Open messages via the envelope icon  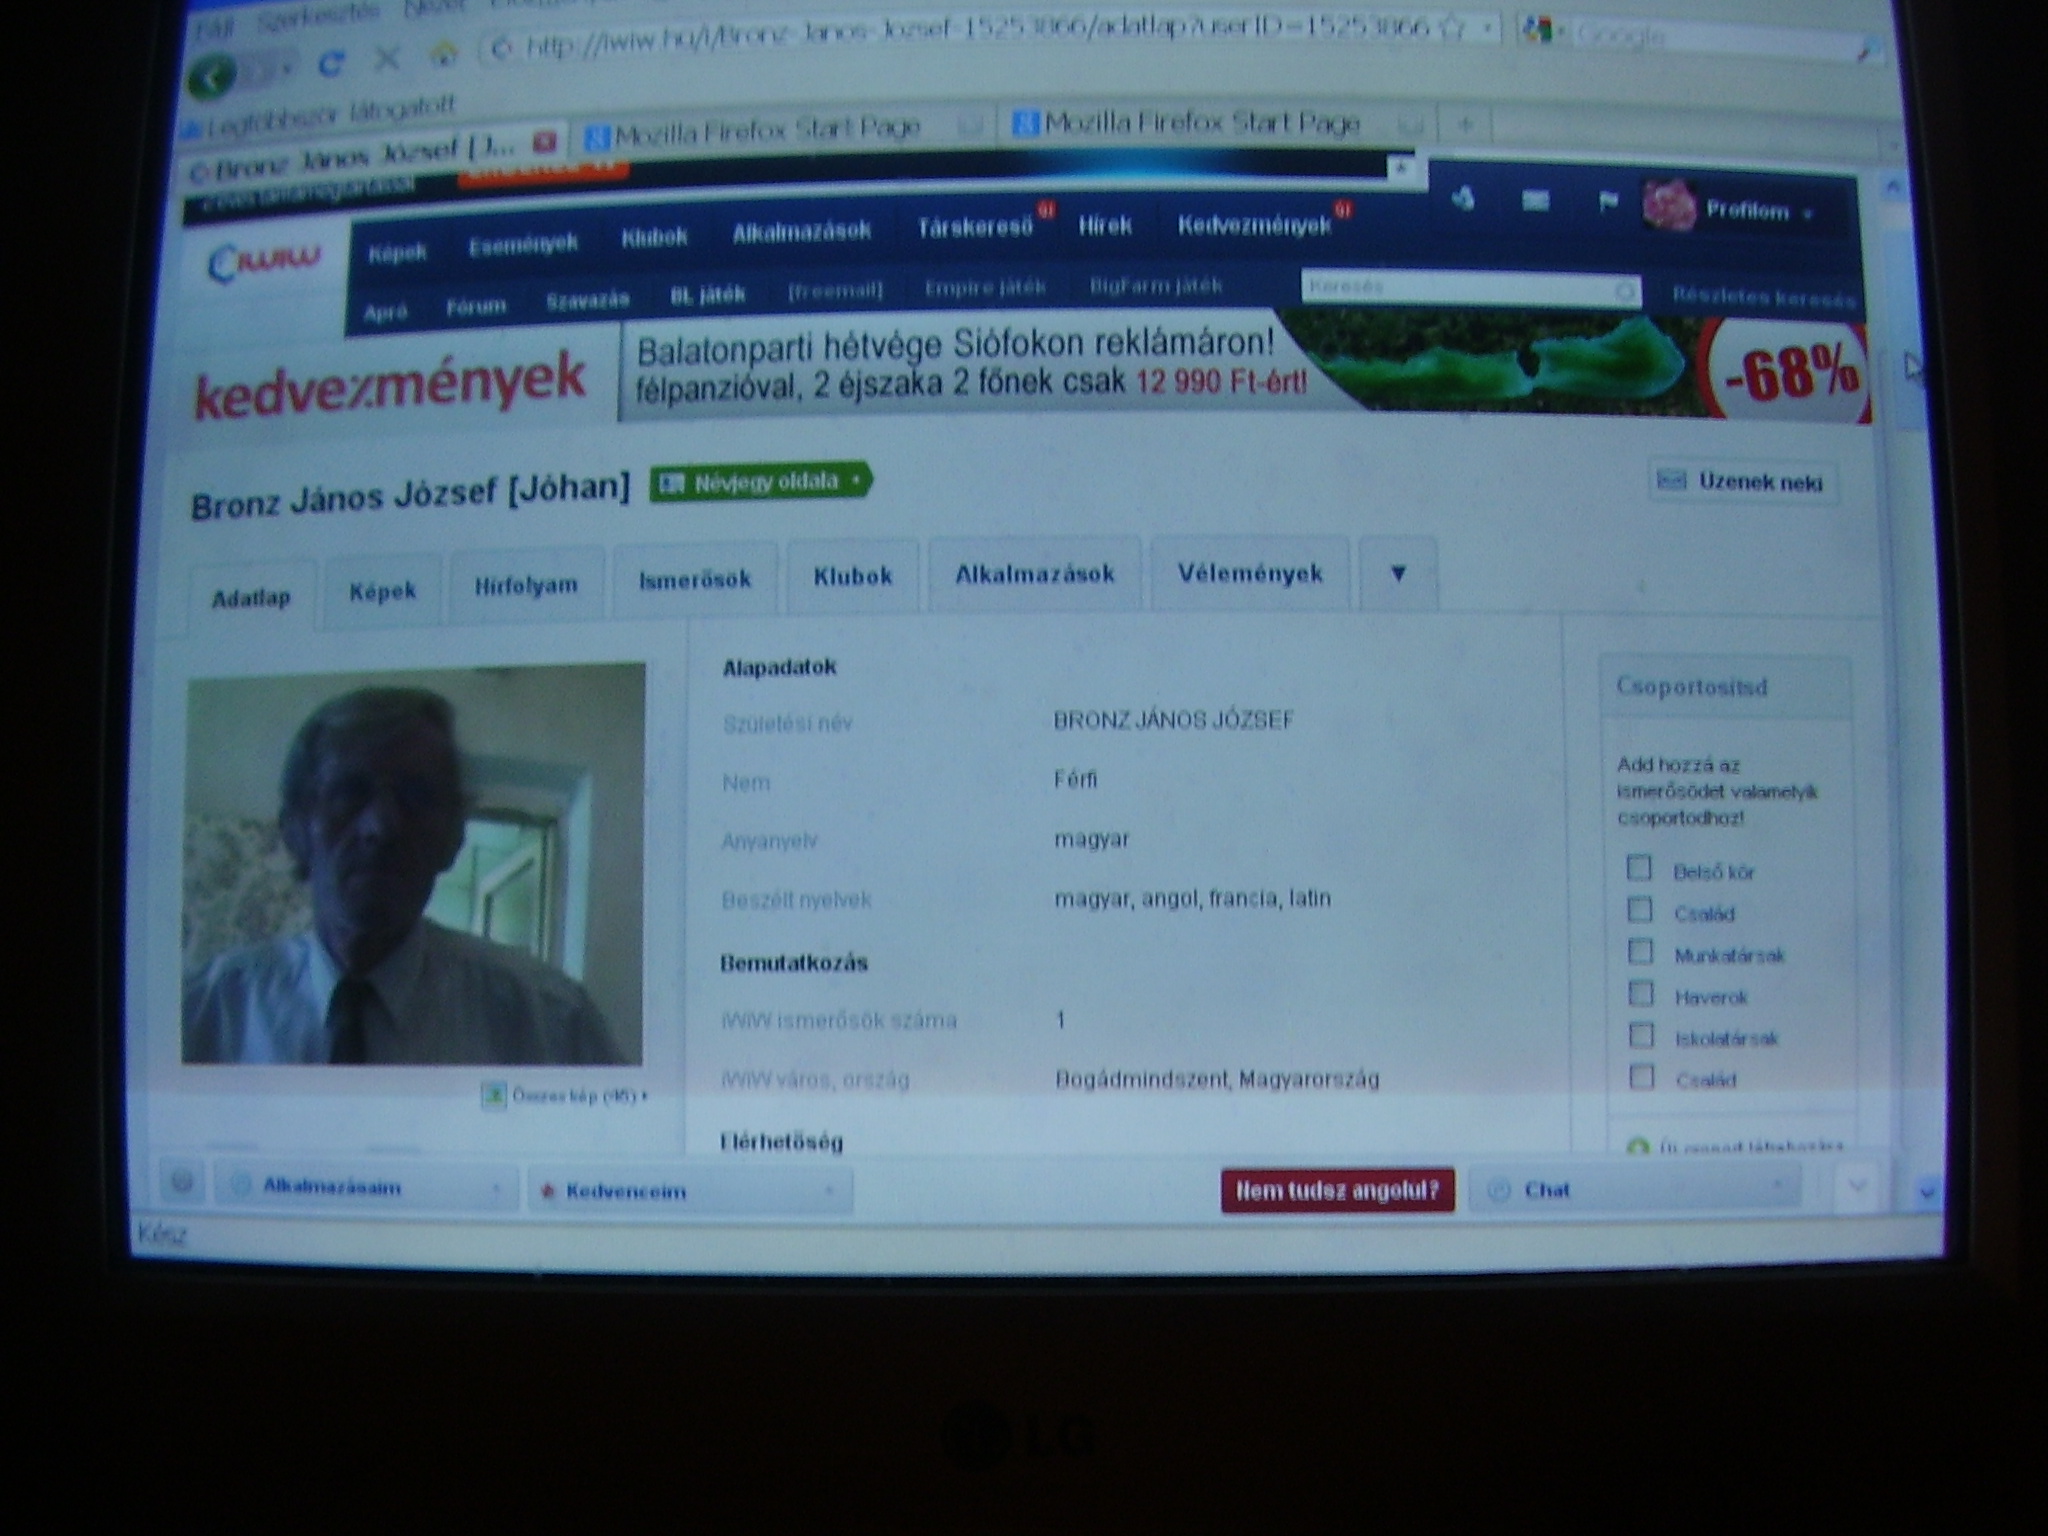pos(1535,202)
